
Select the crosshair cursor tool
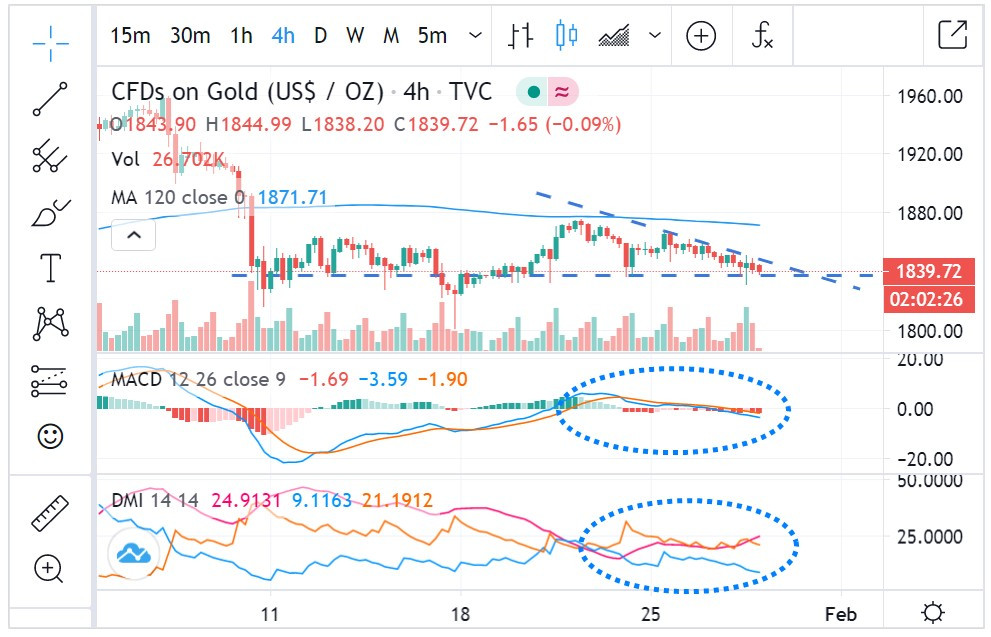(x=50, y=38)
